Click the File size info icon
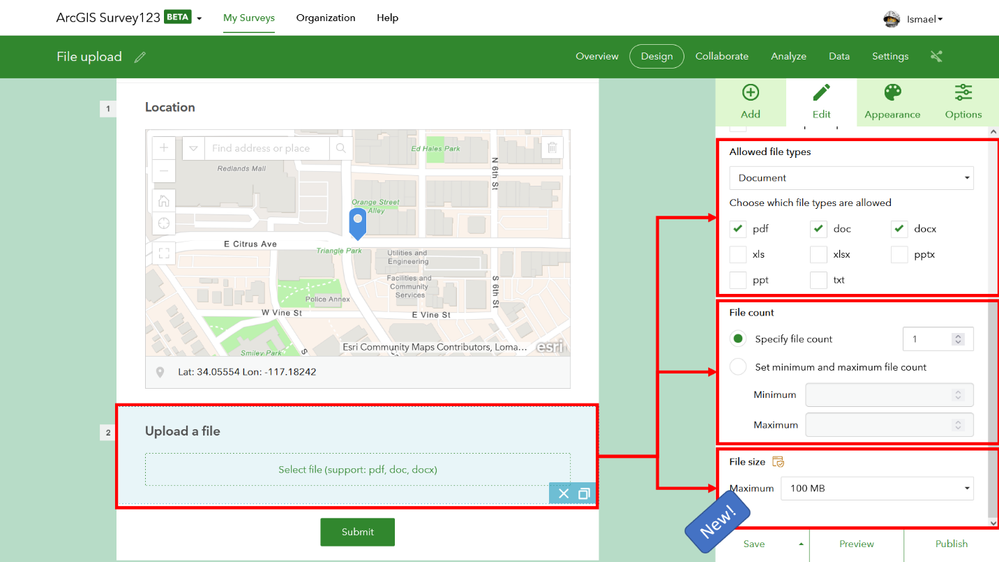 point(778,461)
